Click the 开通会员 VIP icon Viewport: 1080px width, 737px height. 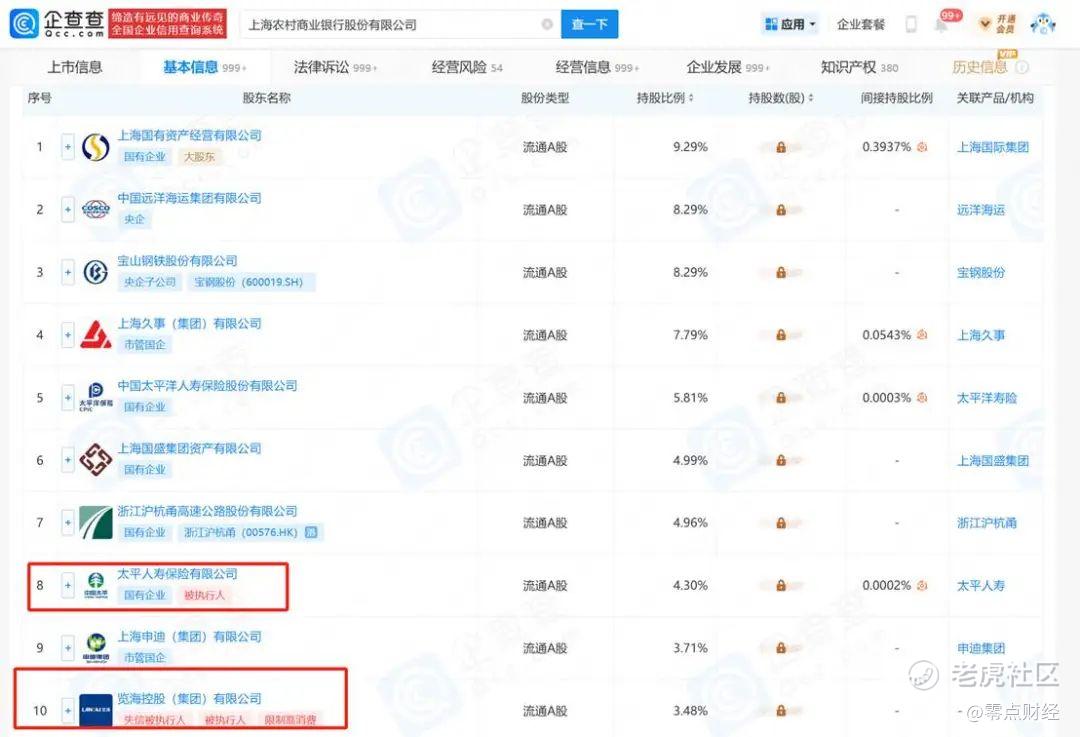point(997,25)
